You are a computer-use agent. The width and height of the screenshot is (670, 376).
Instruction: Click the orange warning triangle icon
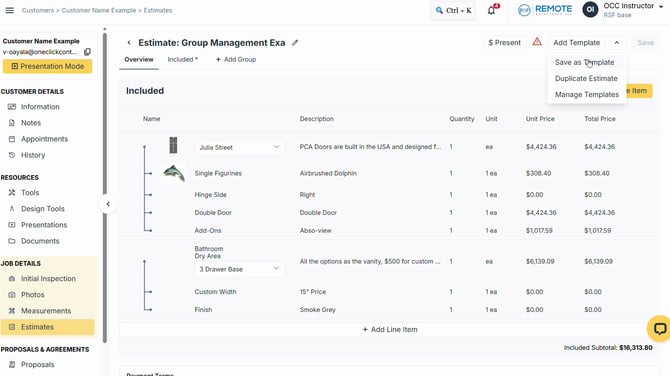pyautogui.click(x=537, y=42)
